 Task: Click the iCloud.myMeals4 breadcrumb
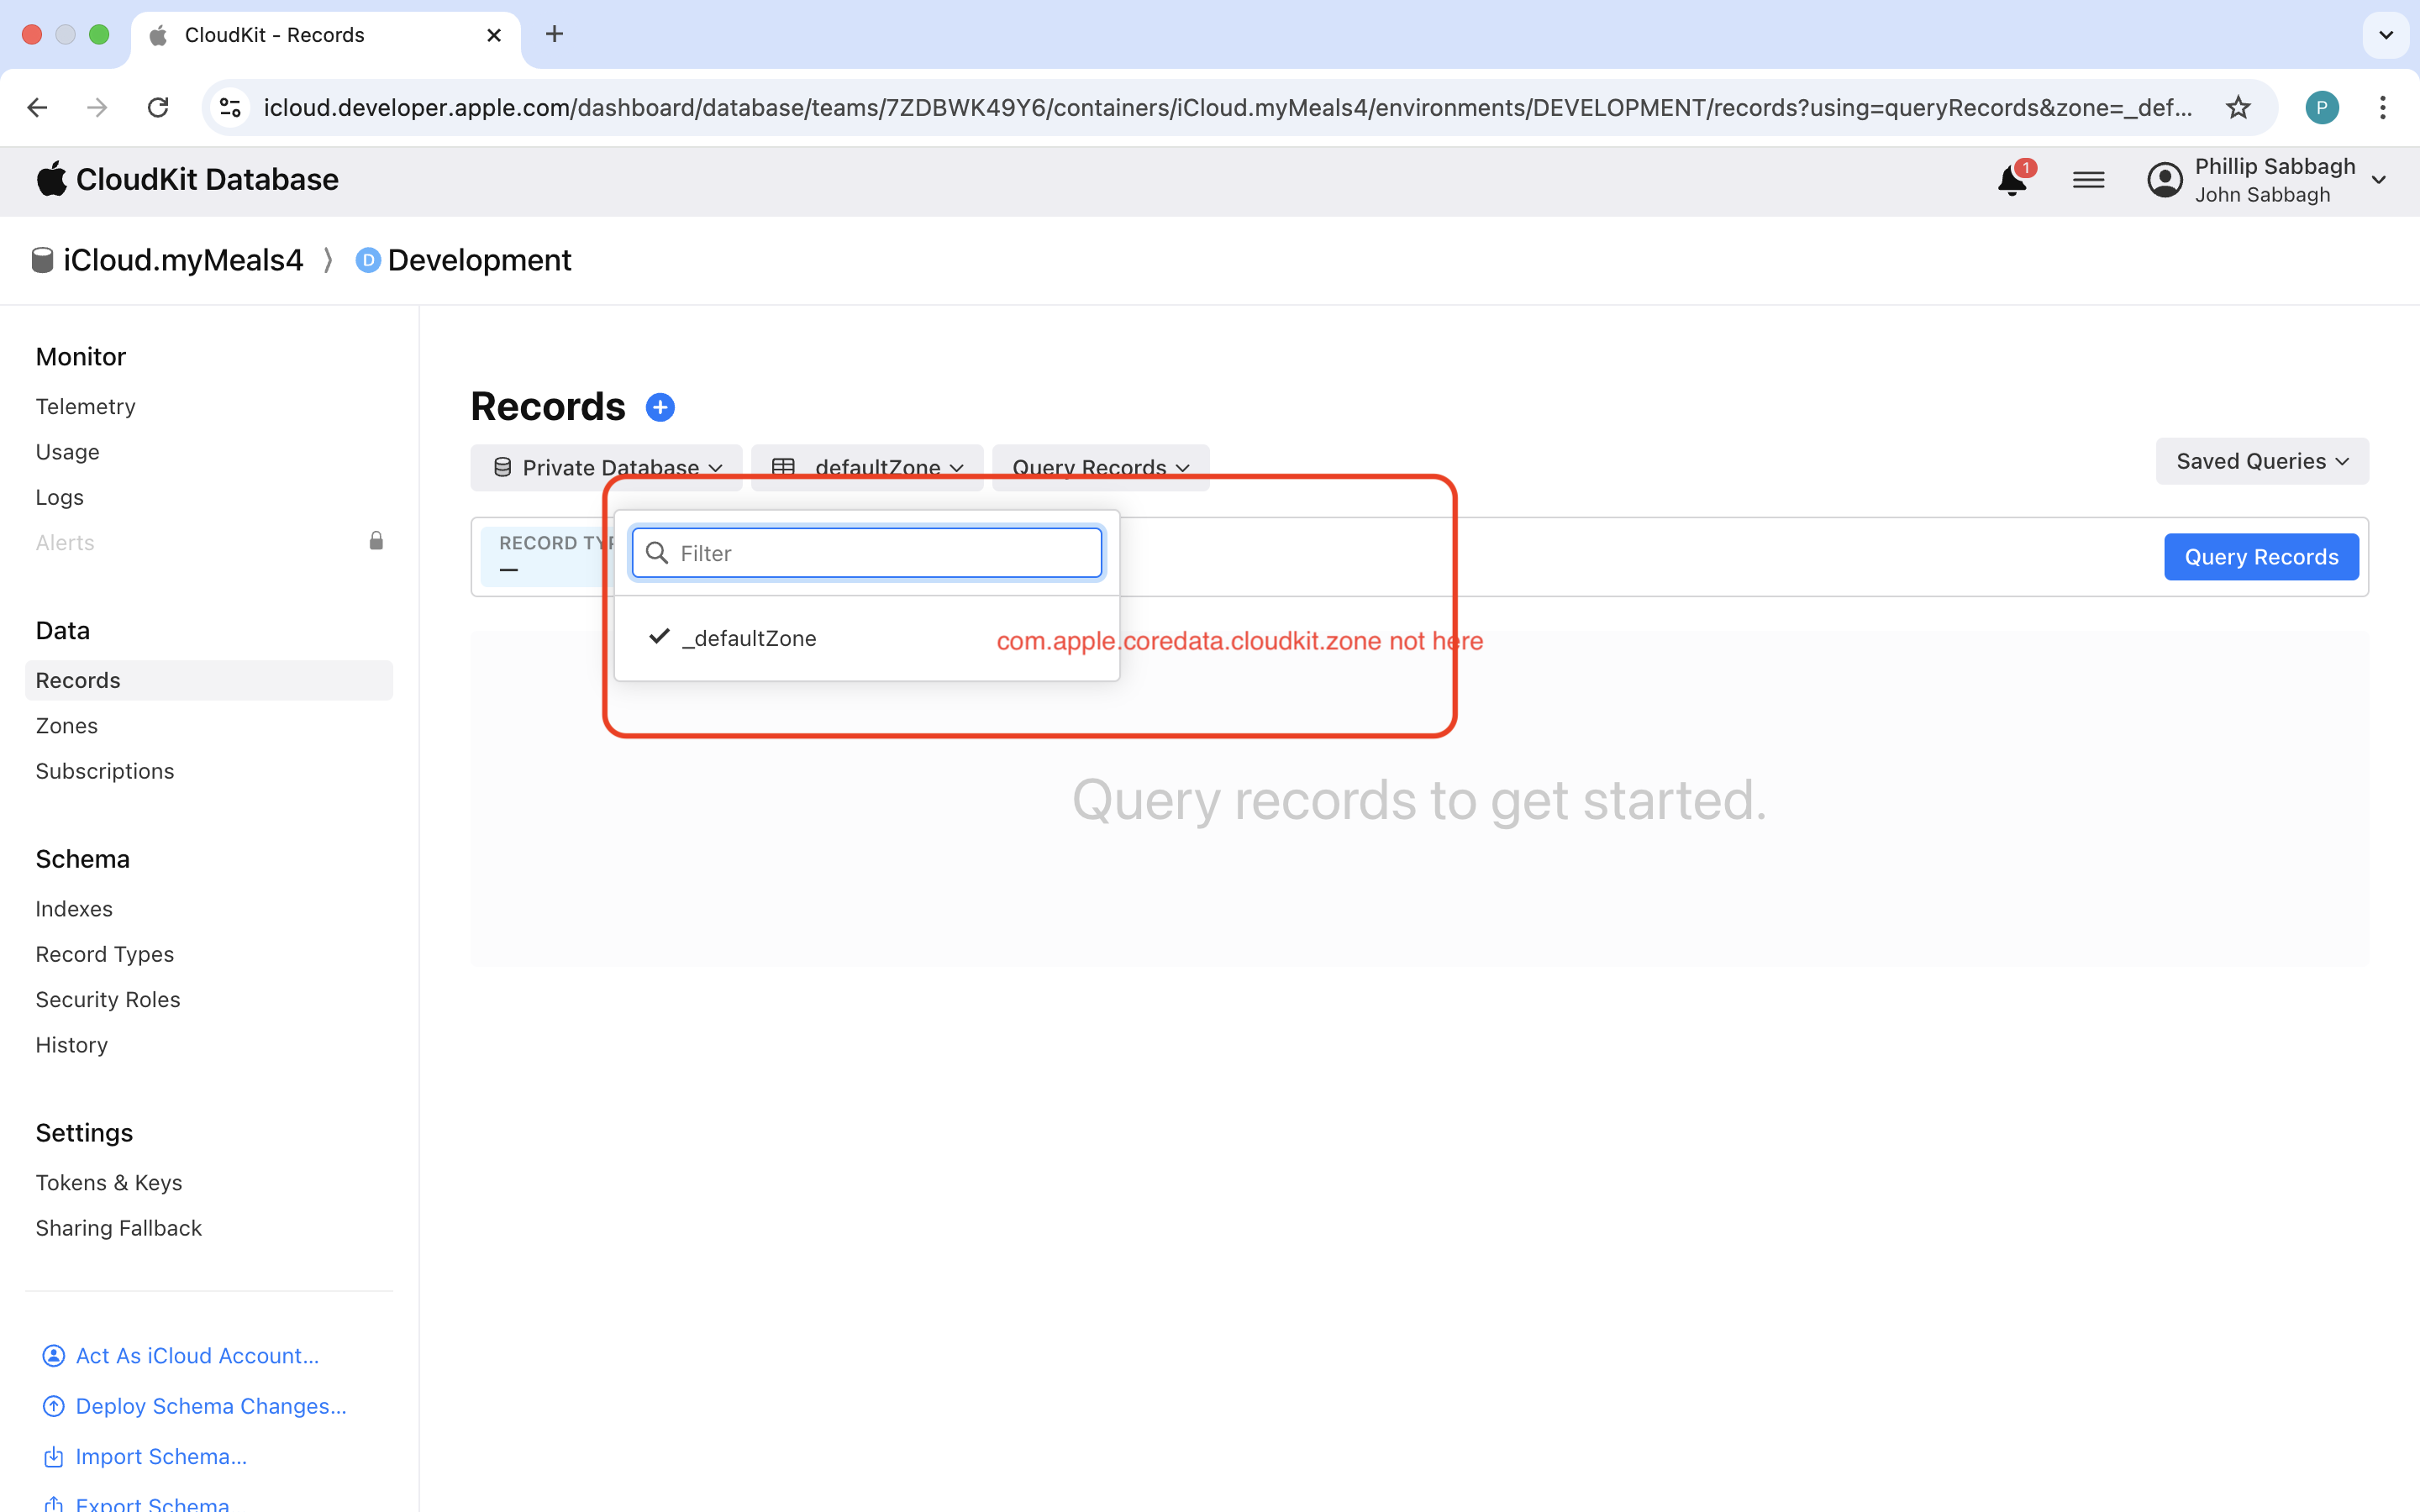pyautogui.click(x=183, y=260)
